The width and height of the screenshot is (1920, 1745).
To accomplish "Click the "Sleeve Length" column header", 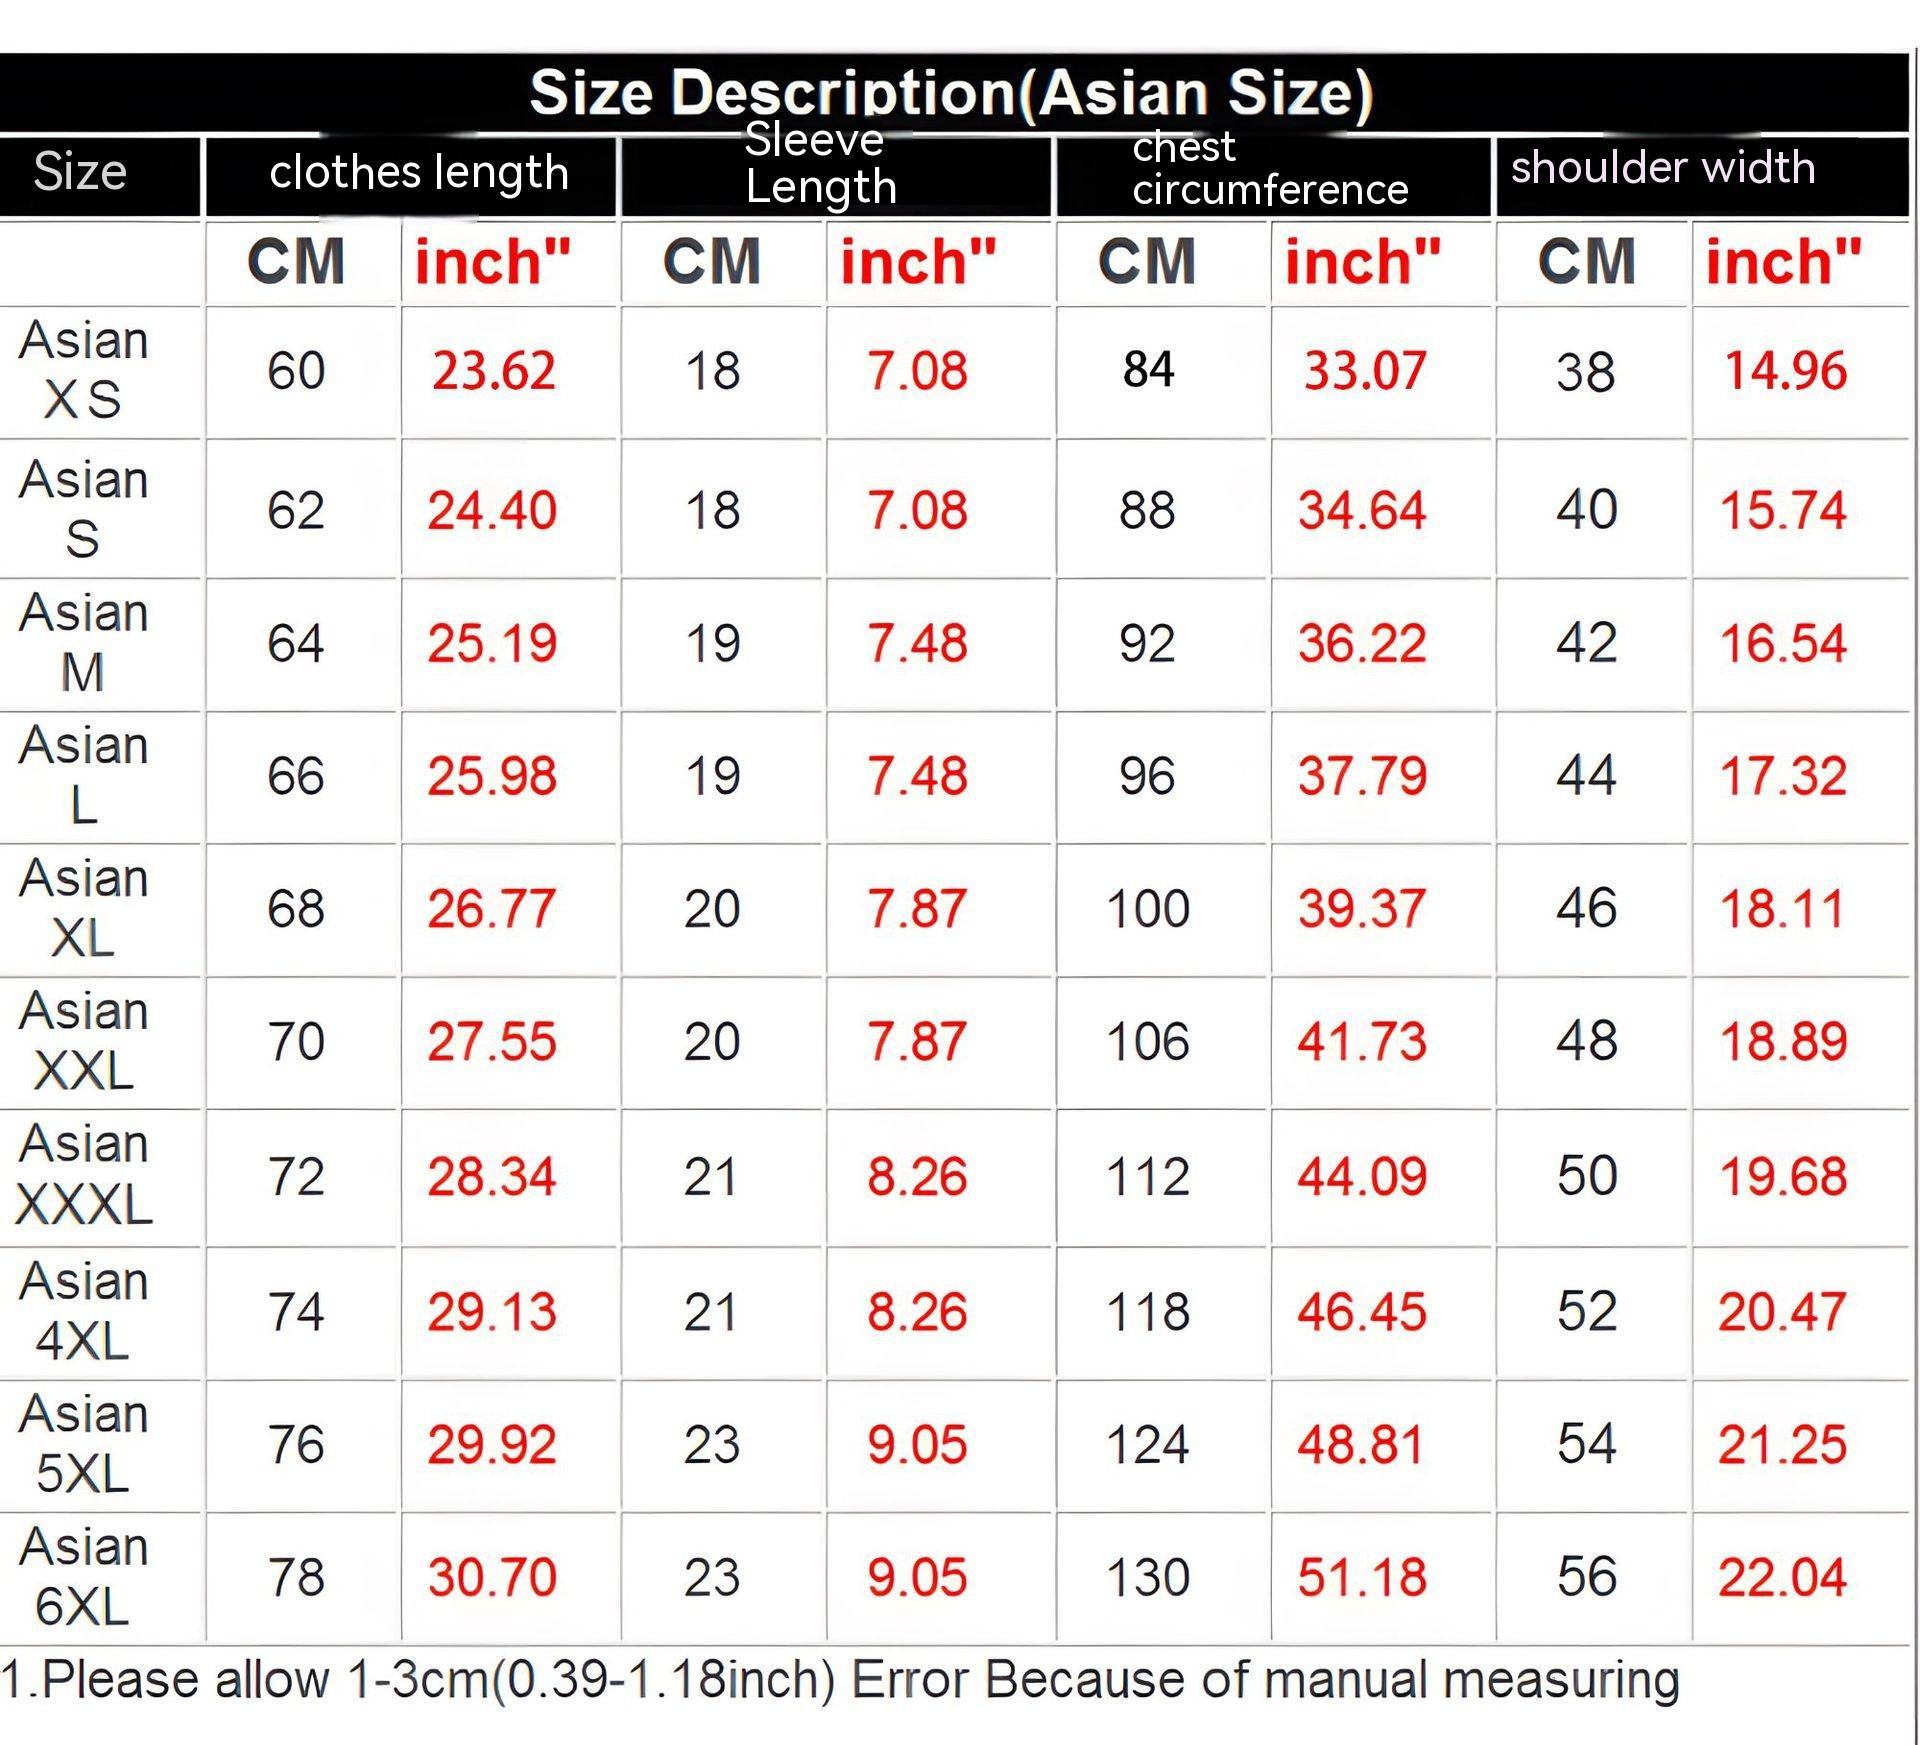I will point(820,165).
